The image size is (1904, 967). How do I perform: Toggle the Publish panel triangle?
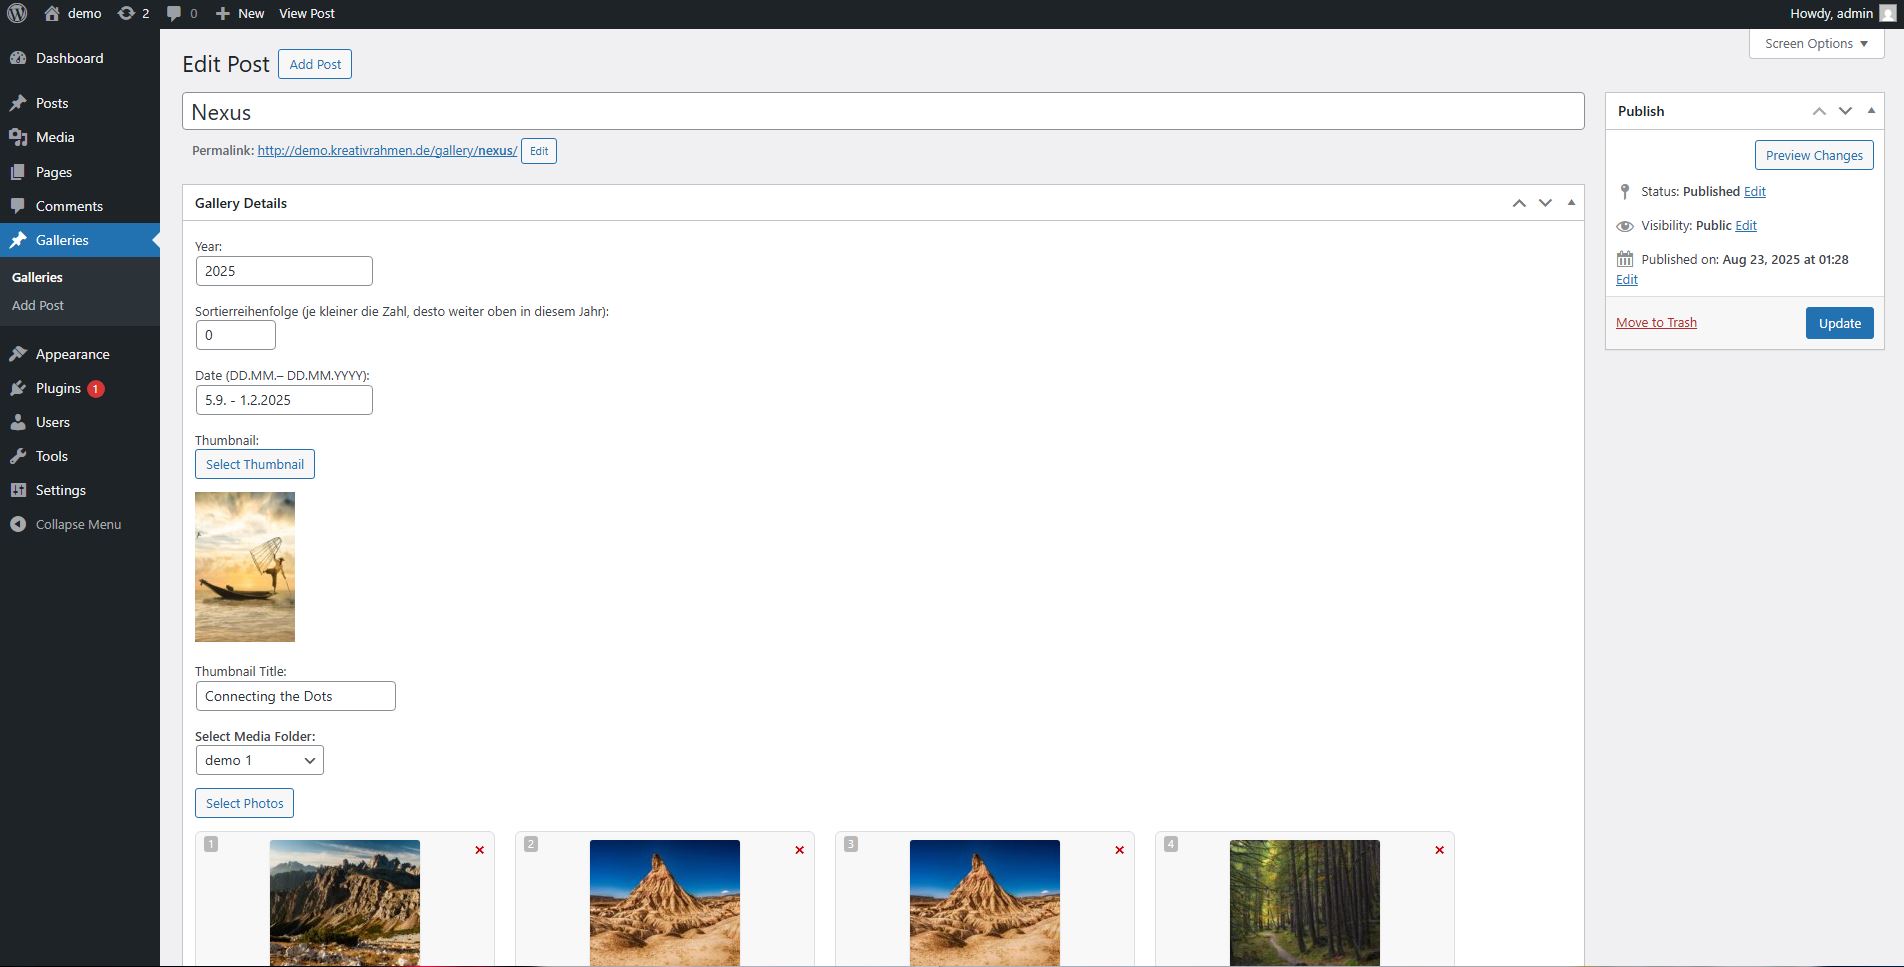[x=1871, y=111]
